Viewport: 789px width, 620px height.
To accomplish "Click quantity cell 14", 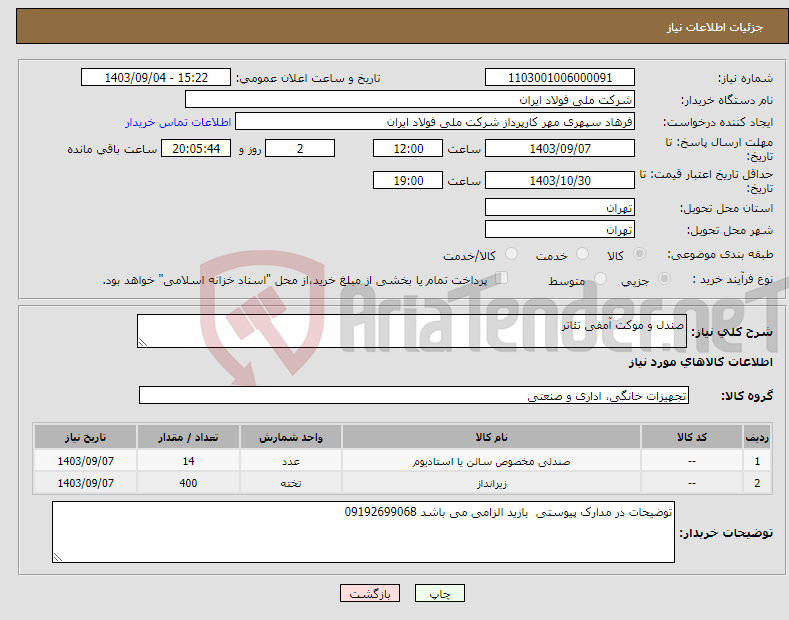I will click(188, 461).
